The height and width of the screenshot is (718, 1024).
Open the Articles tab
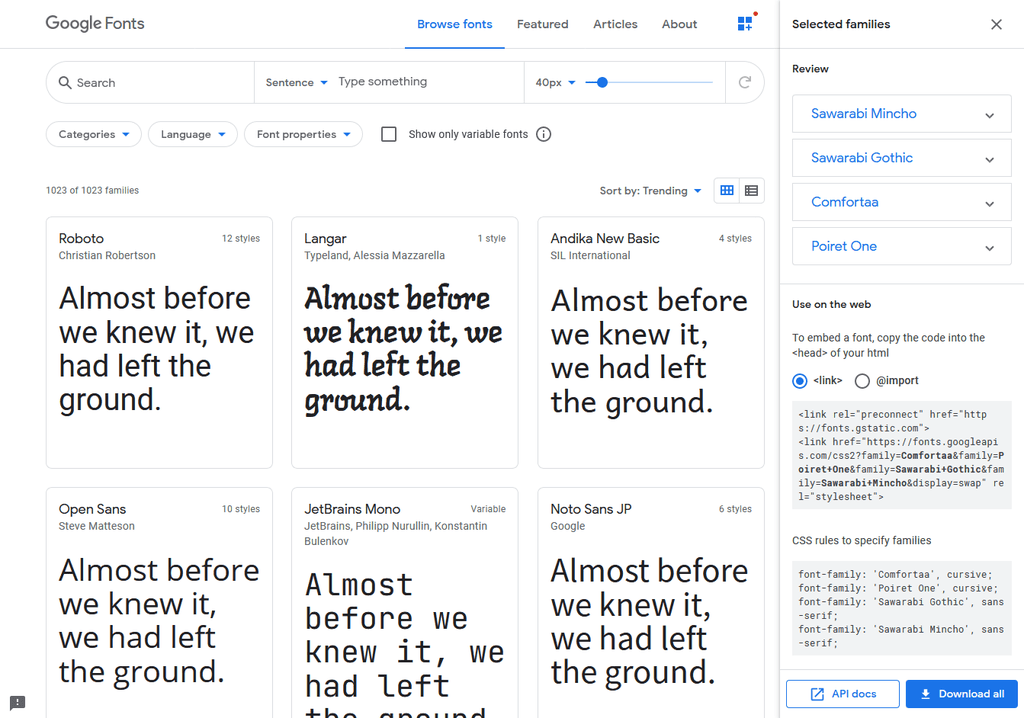click(x=615, y=24)
